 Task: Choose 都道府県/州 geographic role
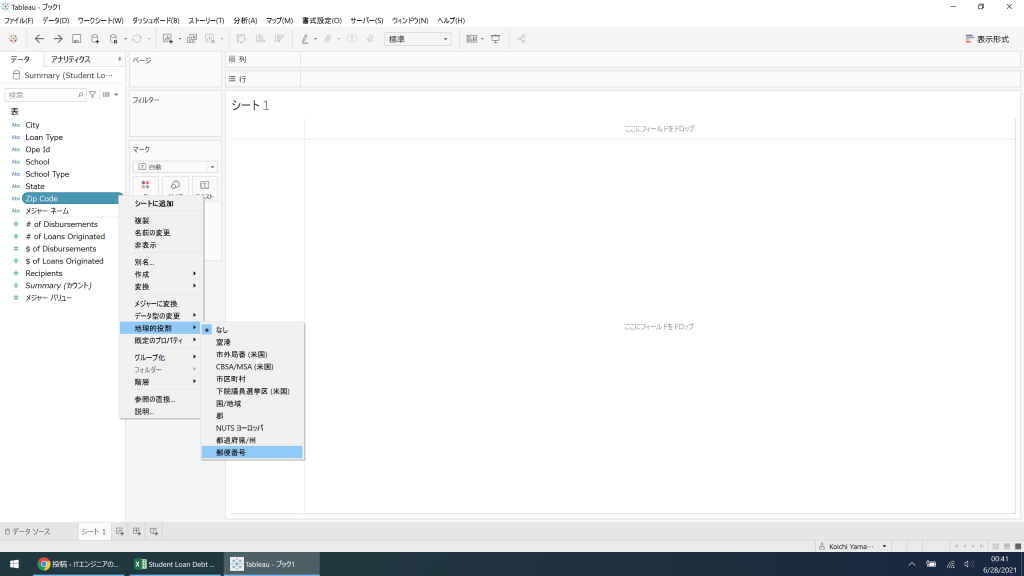point(252,440)
